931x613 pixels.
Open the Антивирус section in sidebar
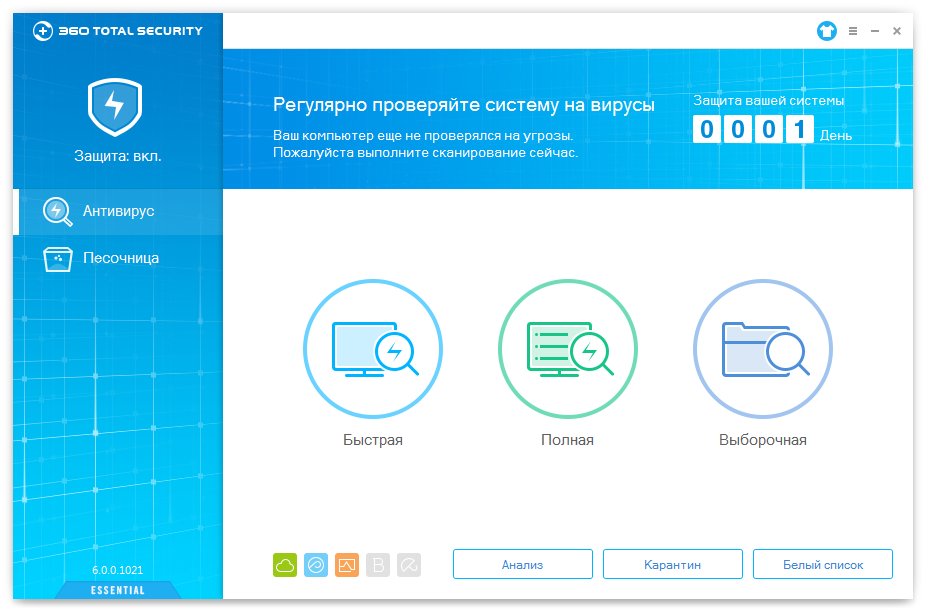[118, 211]
